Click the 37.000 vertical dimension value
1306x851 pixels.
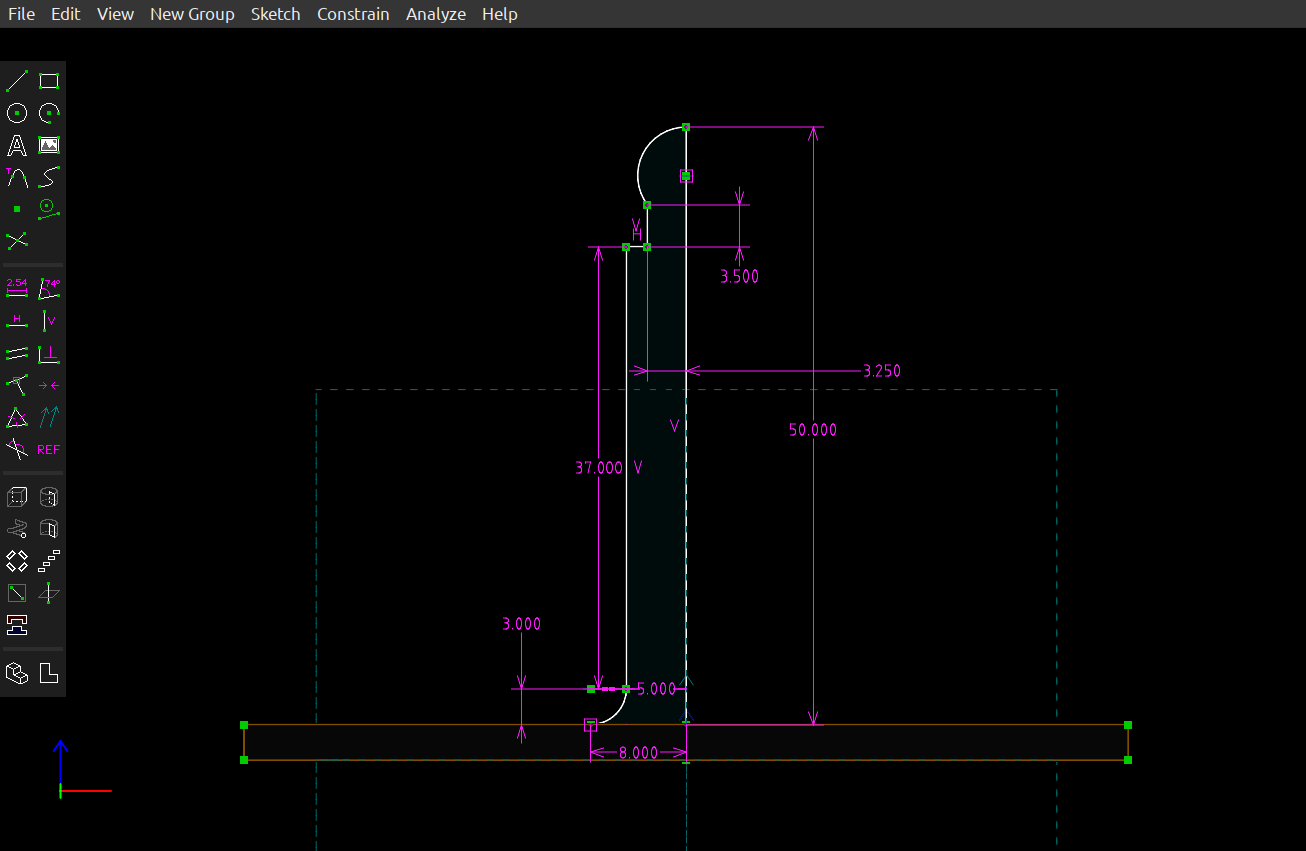[598, 467]
